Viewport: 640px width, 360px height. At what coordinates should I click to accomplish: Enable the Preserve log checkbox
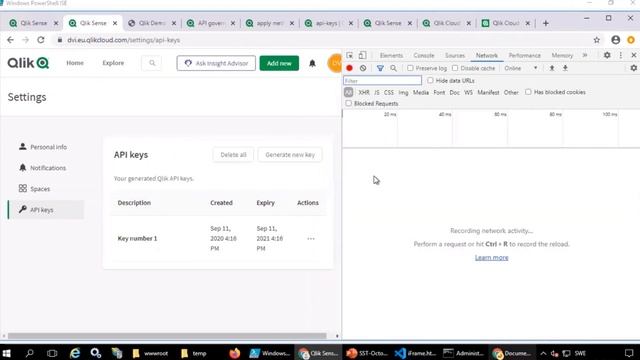(410, 68)
